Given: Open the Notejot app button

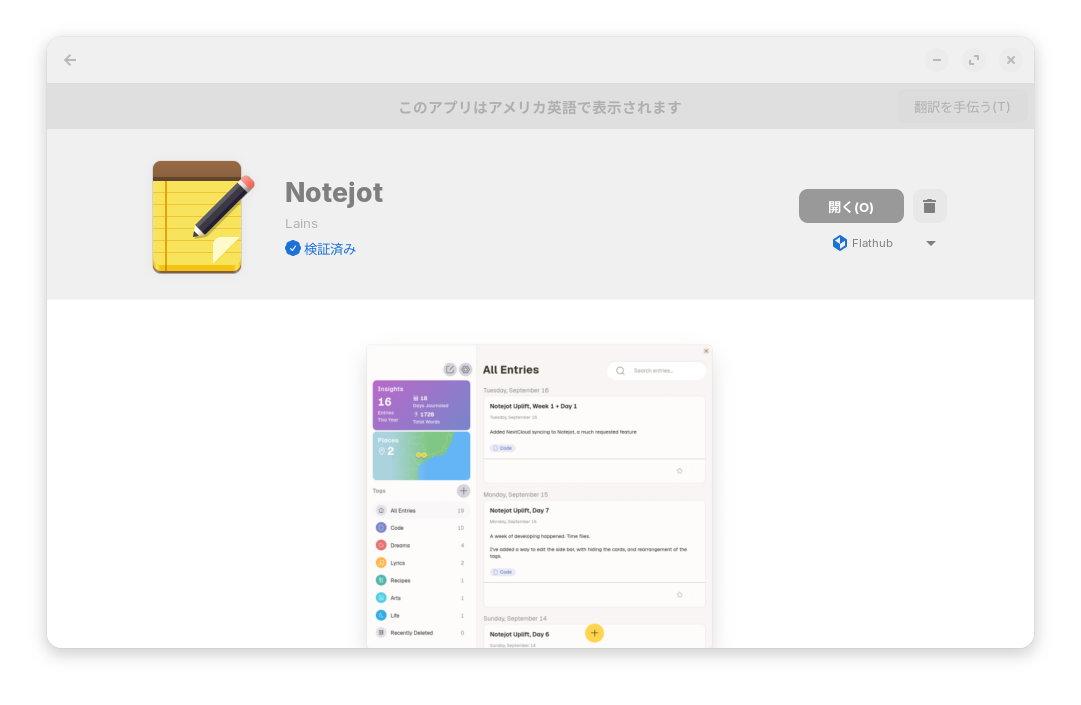Looking at the screenshot, I should pyautogui.click(x=851, y=206).
